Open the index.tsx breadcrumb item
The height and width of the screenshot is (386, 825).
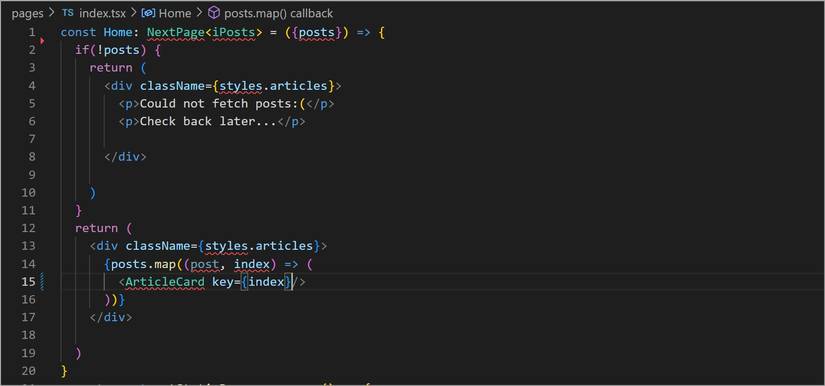(x=103, y=13)
